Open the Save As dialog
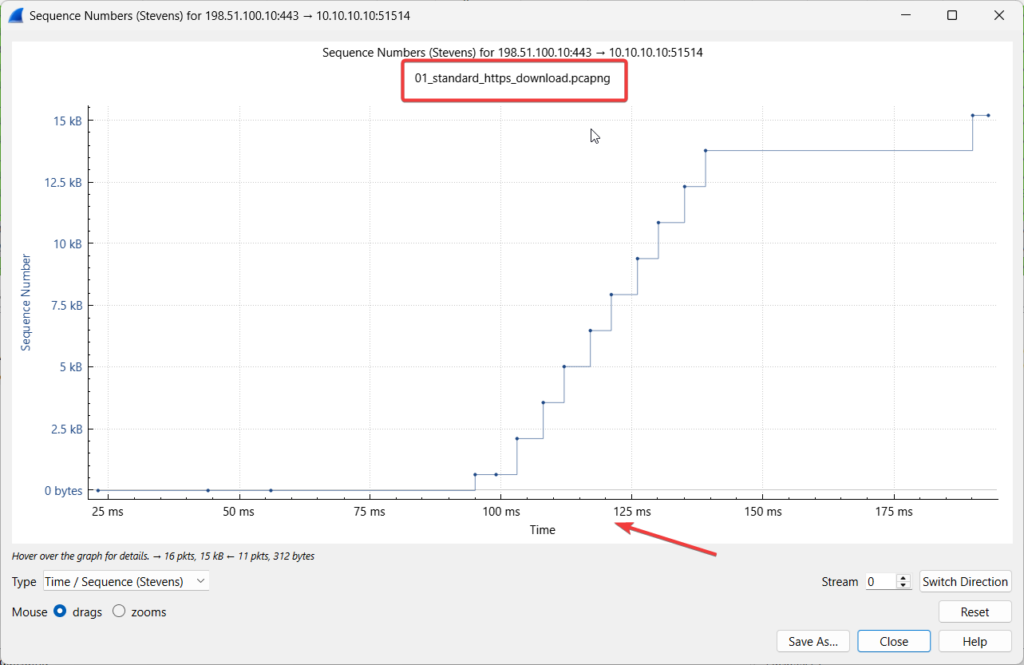This screenshot has width=1024, height=665. (813, 641)
